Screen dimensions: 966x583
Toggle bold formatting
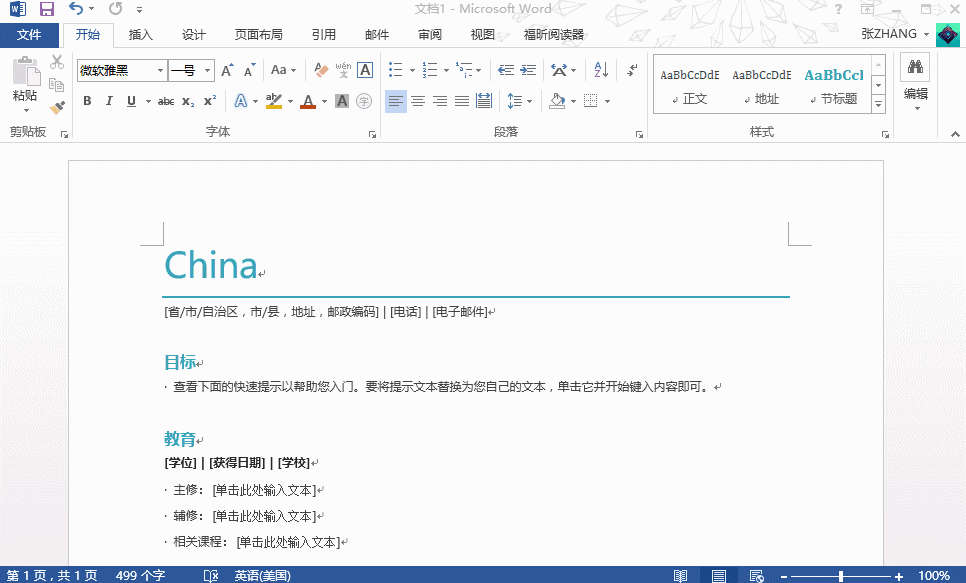86,101
